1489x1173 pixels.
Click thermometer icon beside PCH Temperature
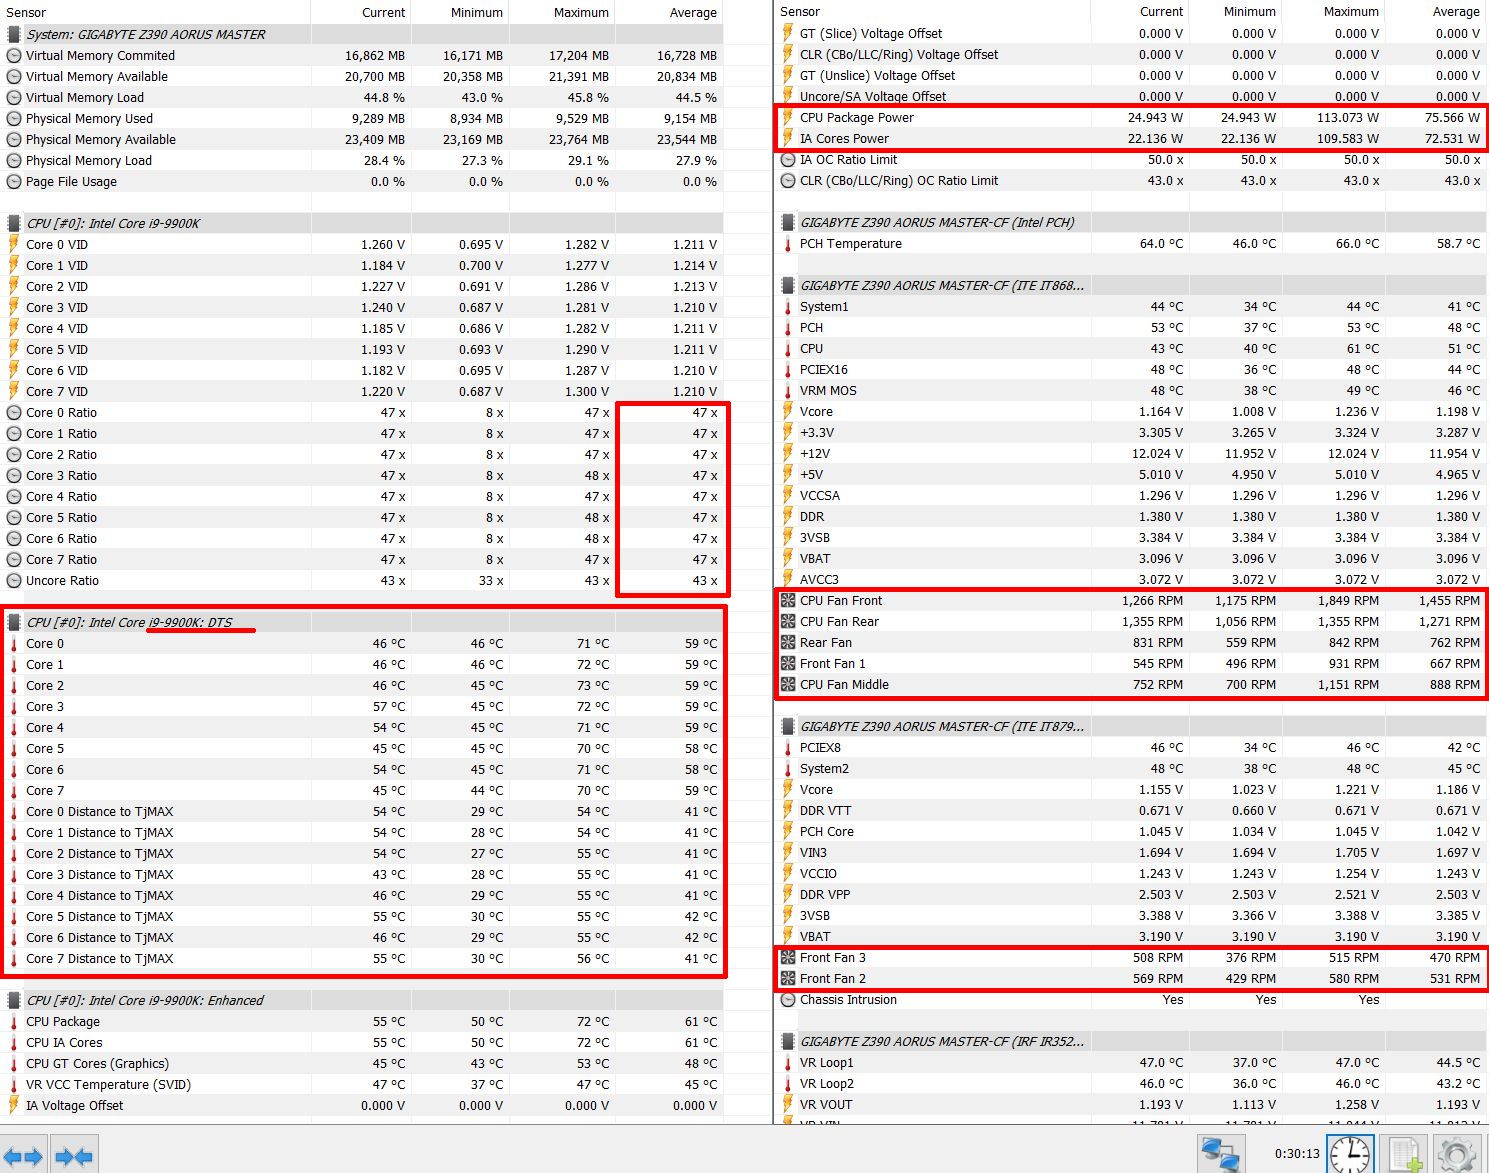pyautogui.click(x=788, y=243)
